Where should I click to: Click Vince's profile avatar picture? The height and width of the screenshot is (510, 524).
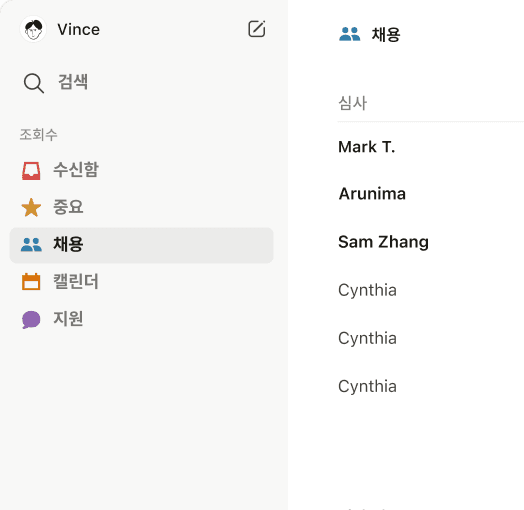point(33,29)
